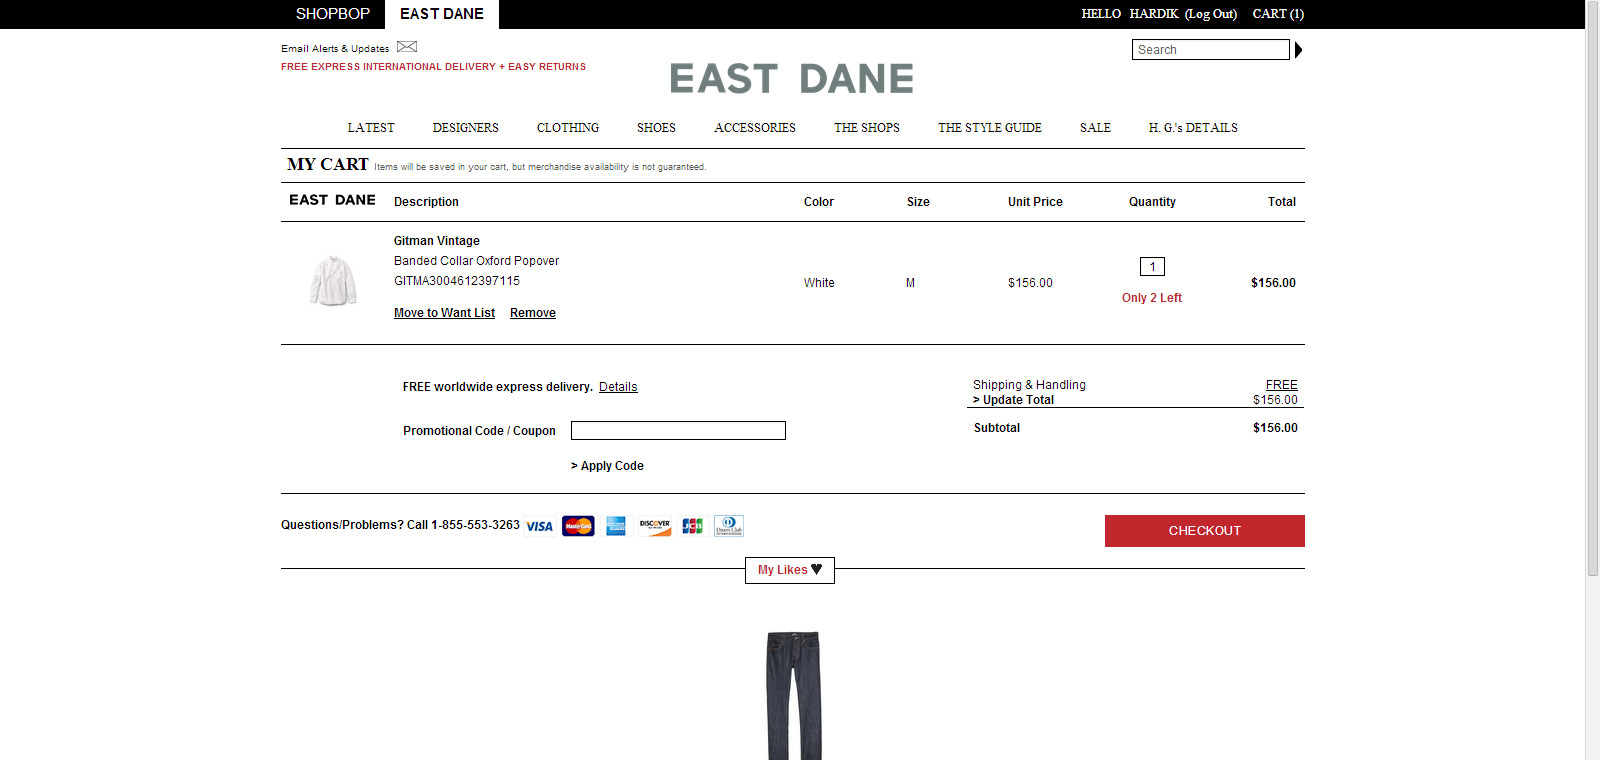Click the white shirt thumbnail

coord(333,281)
